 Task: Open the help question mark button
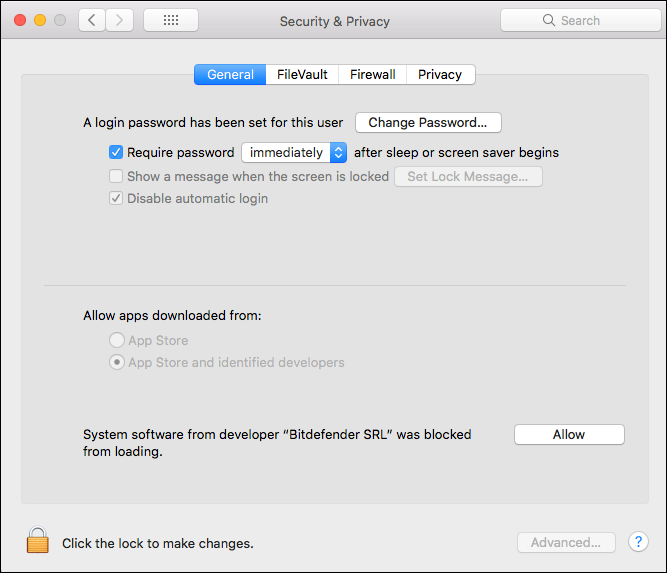pyautogui.click(x=638, y=542)
